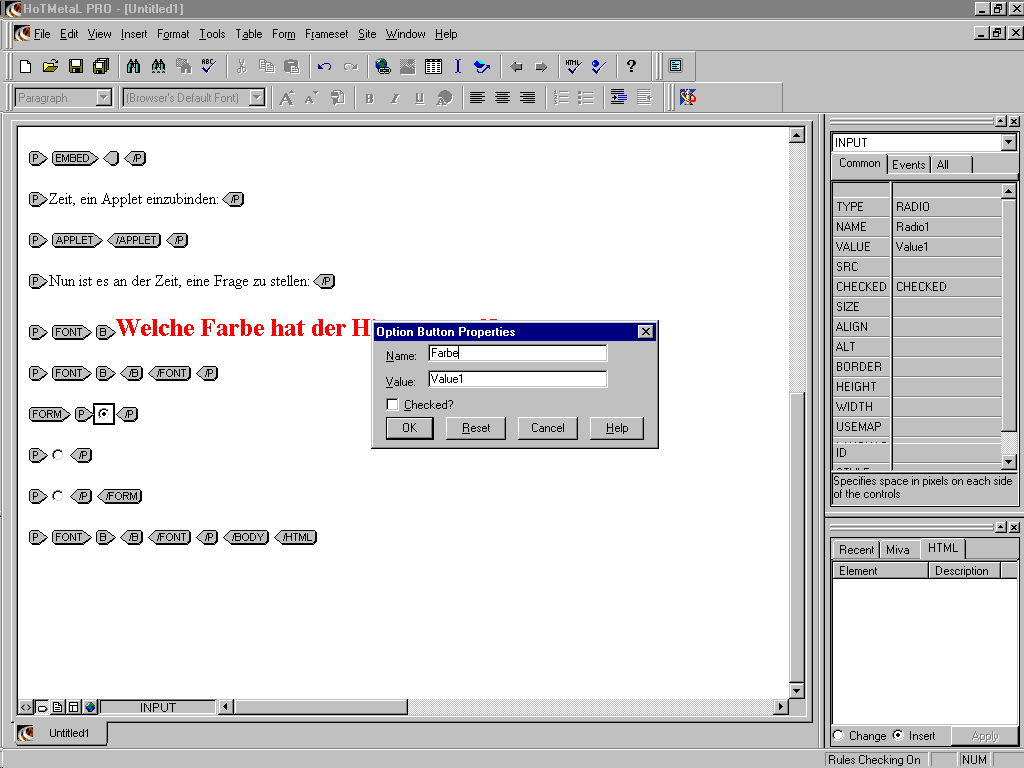
Task: Click the New document icon
Action: click(x=26, y=67)
